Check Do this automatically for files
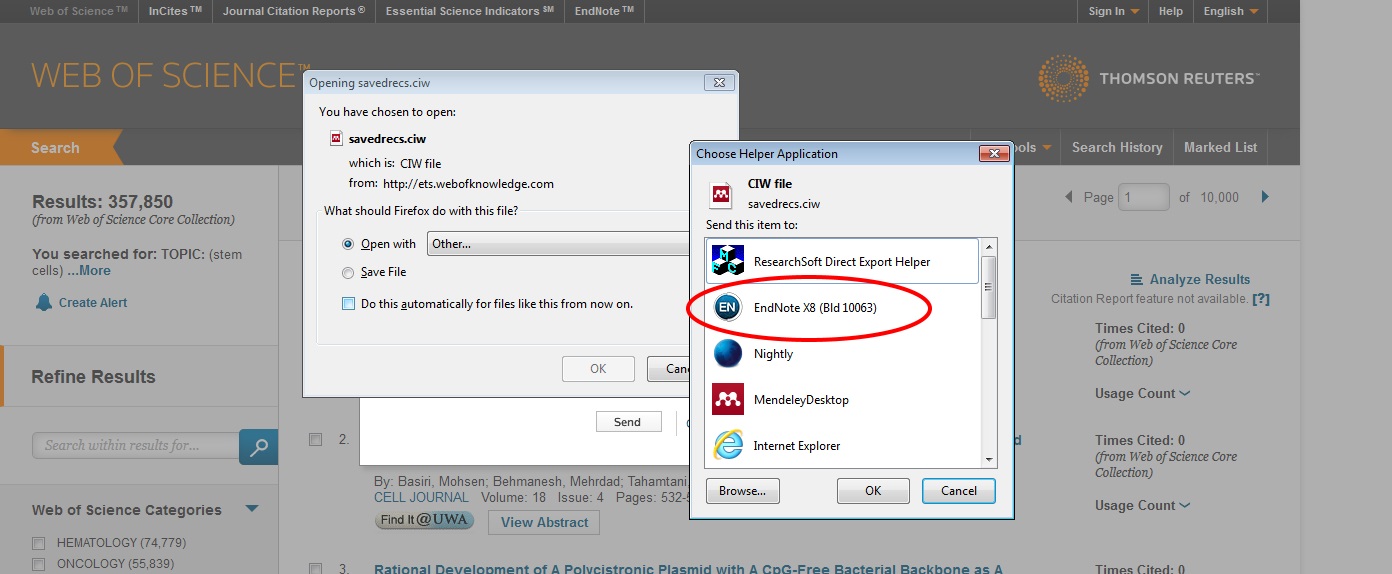 coord(348,304)
